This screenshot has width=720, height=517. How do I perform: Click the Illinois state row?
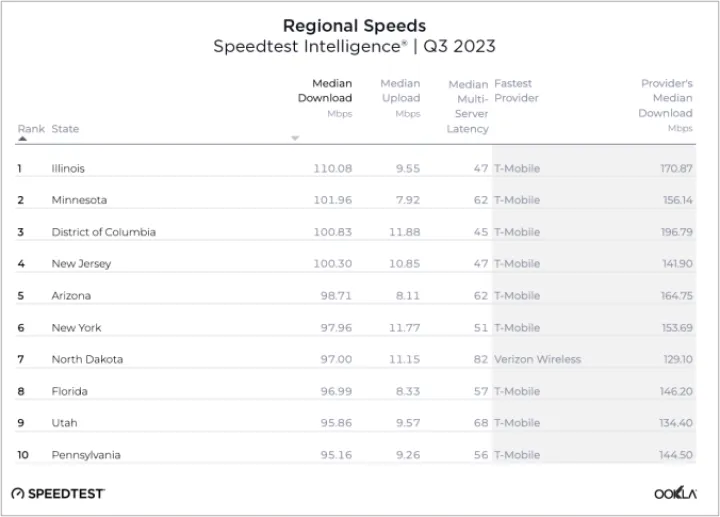point(68,169)
